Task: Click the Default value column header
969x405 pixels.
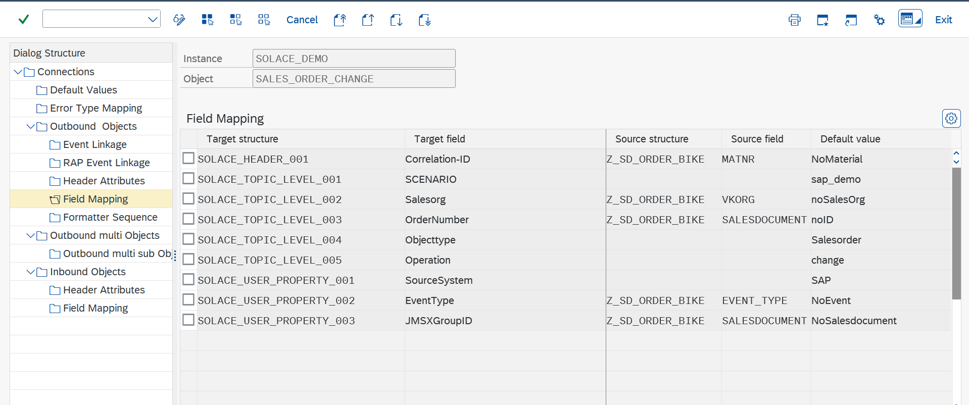Action: pyautogui.click(x=880, y=139)
